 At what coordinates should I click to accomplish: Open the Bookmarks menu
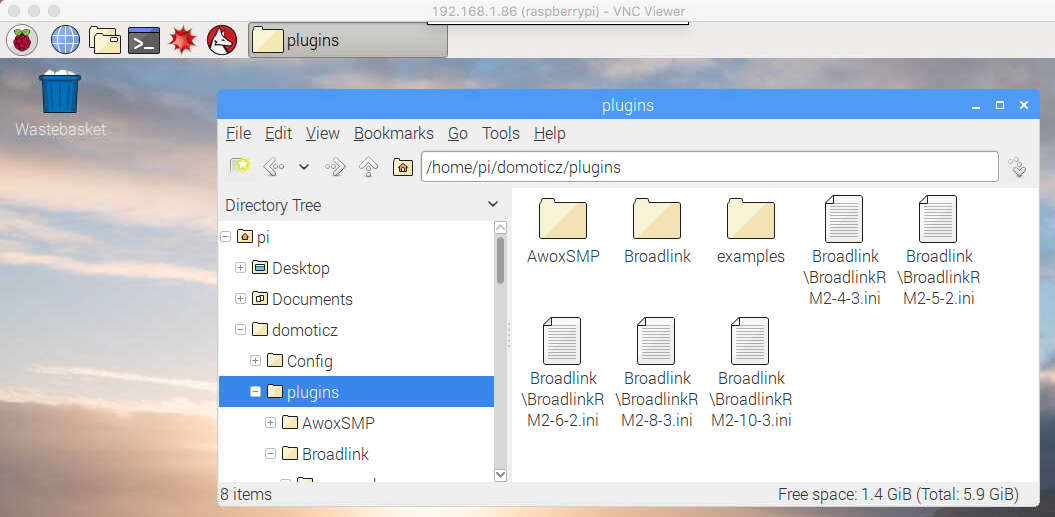click(394, 133)
